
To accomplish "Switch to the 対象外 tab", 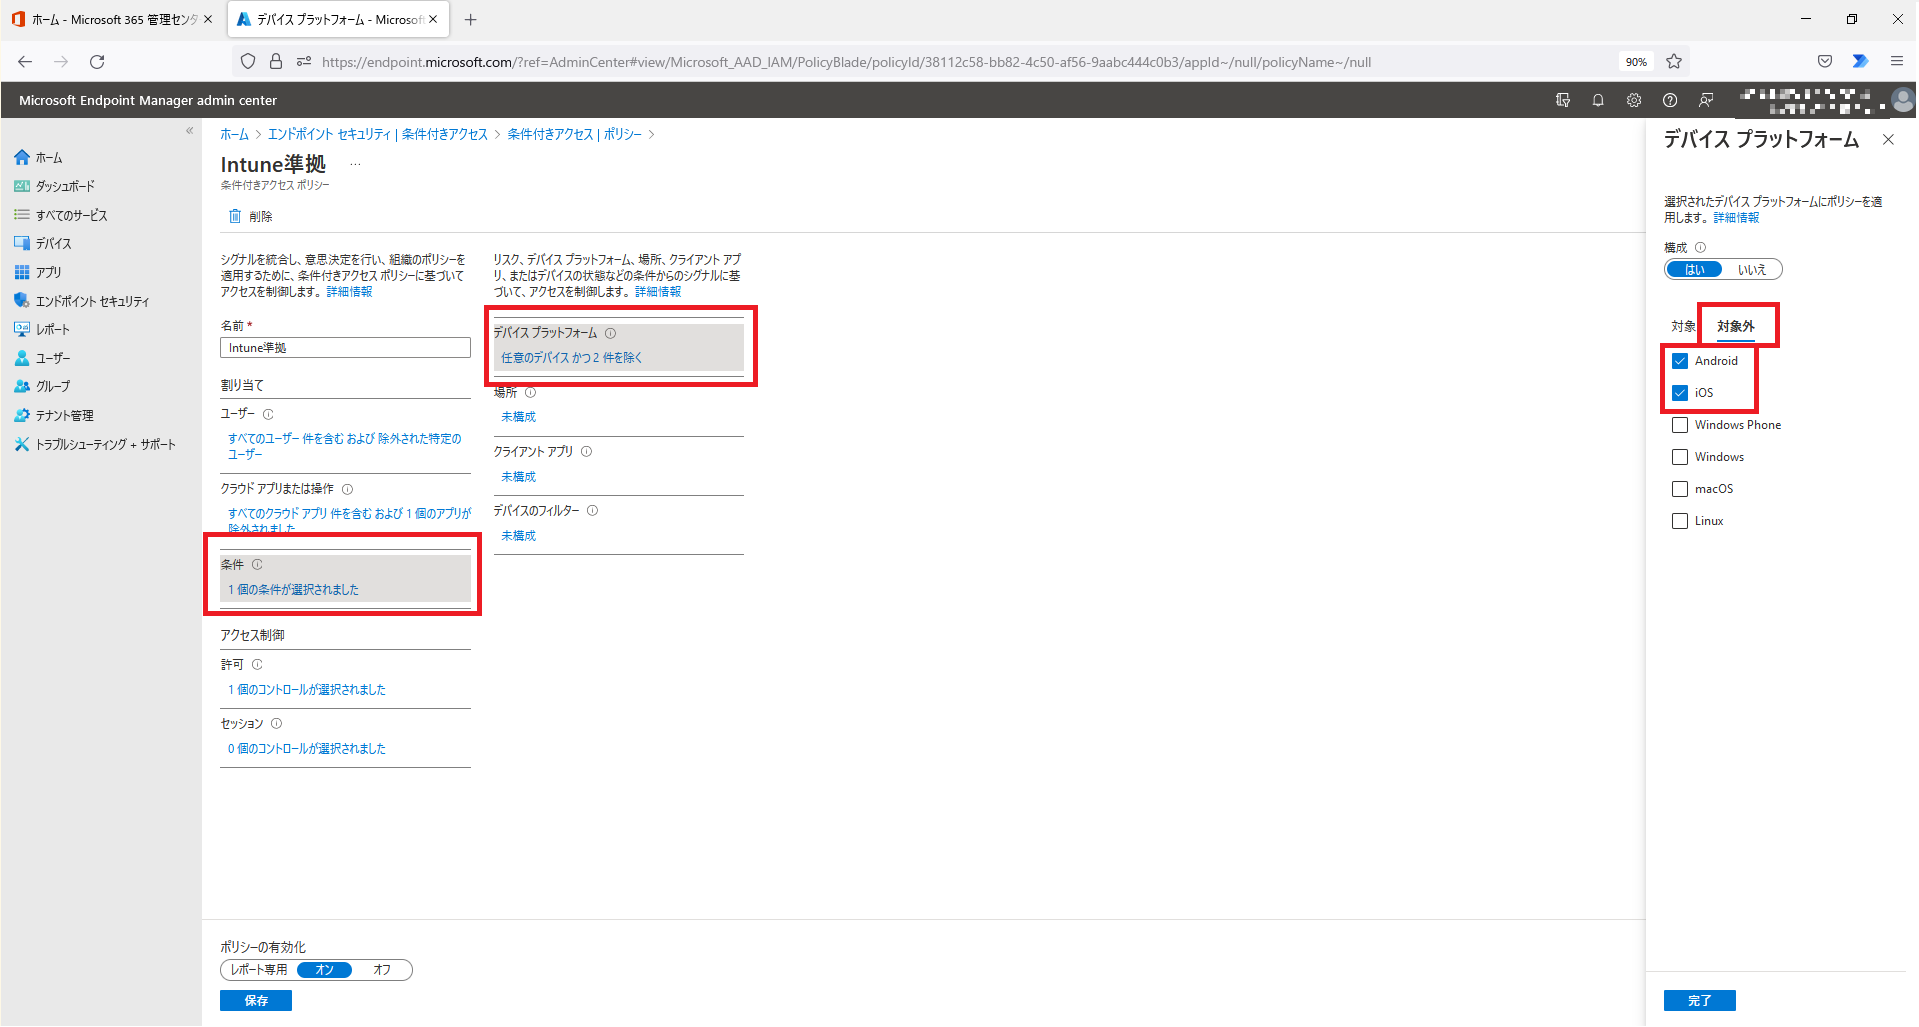I will point(1736,327).
